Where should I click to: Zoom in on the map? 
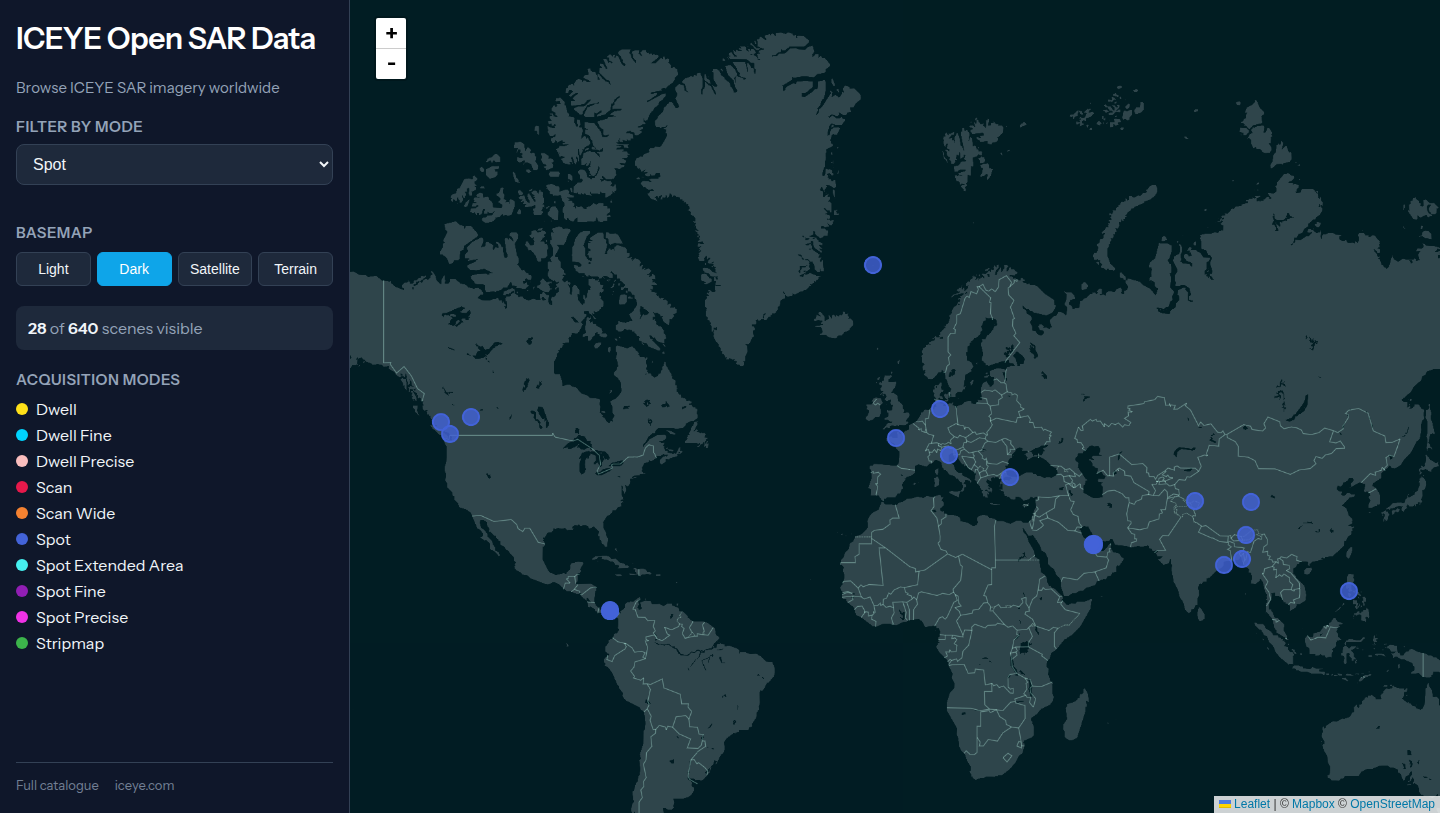391,33
